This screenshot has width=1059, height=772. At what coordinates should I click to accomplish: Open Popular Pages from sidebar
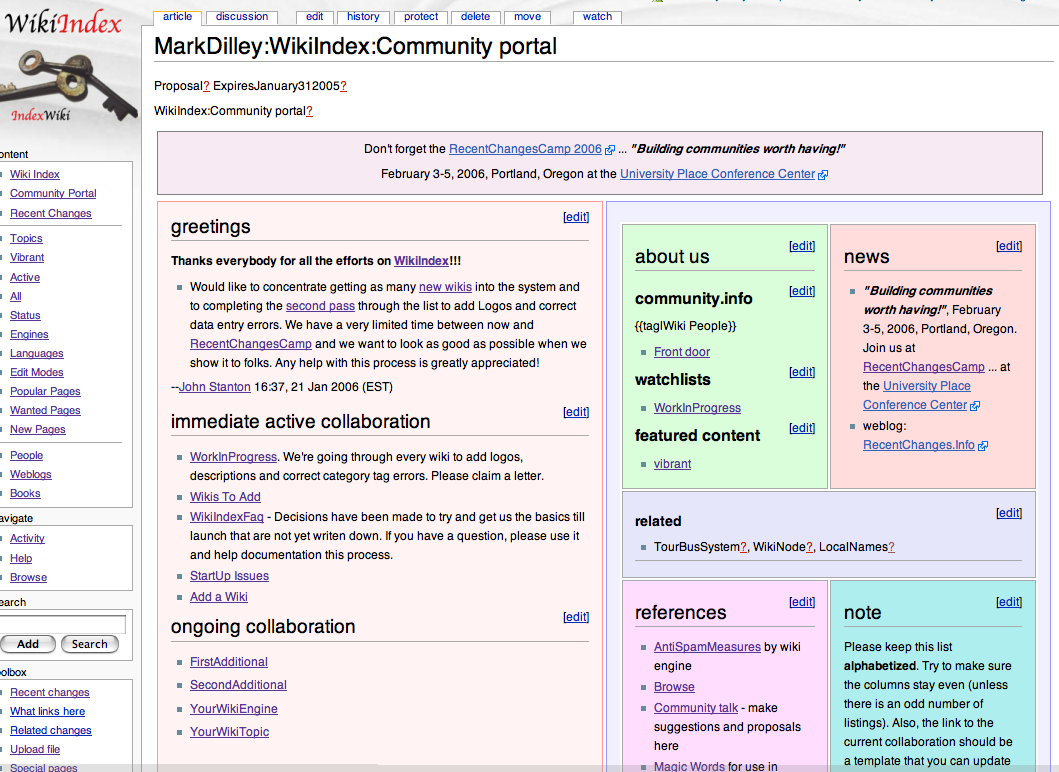45,391
